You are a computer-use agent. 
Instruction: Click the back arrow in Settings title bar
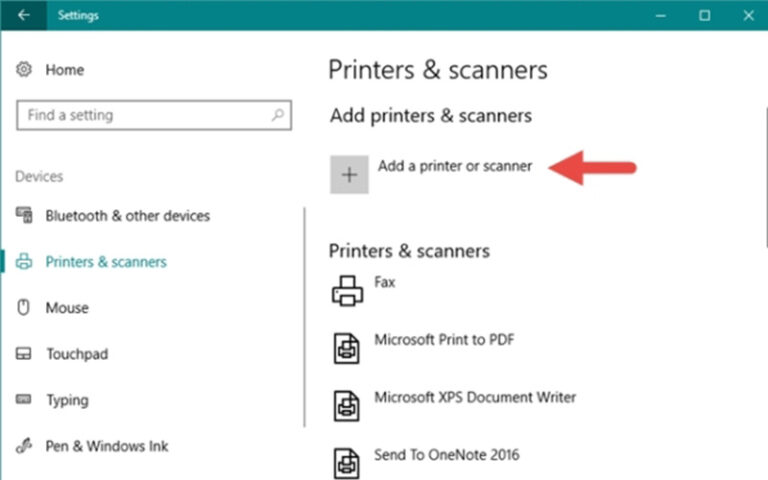click(x=24, y=15)
